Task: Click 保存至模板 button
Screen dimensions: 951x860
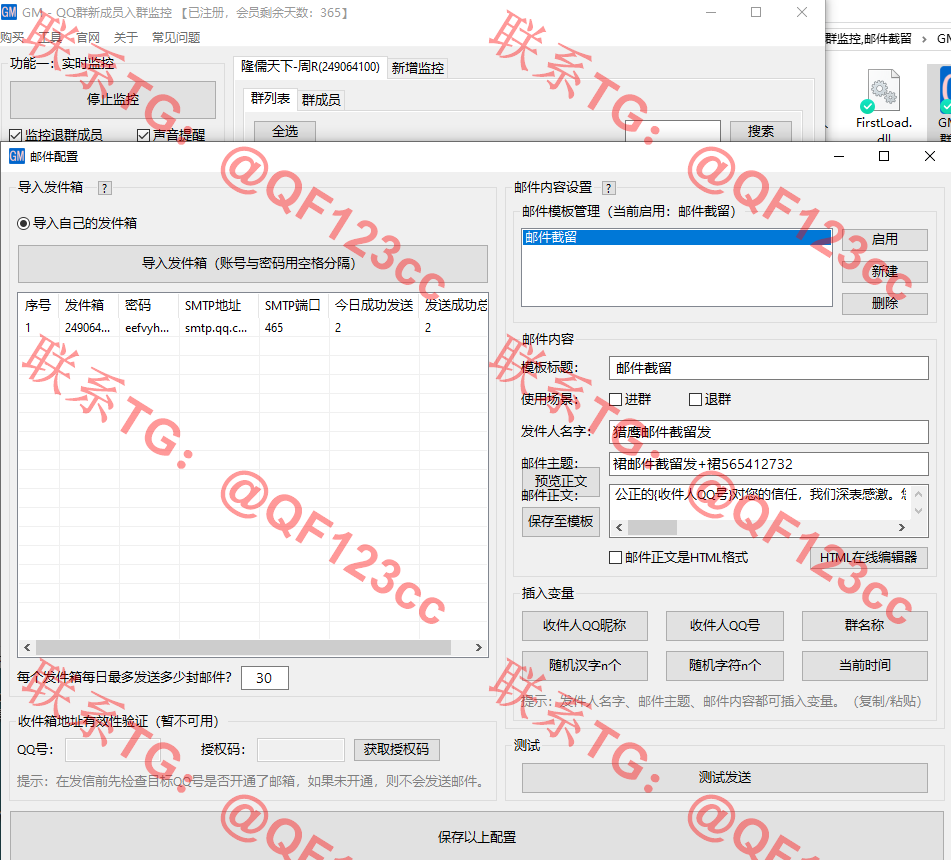Action: coord(561,522)
